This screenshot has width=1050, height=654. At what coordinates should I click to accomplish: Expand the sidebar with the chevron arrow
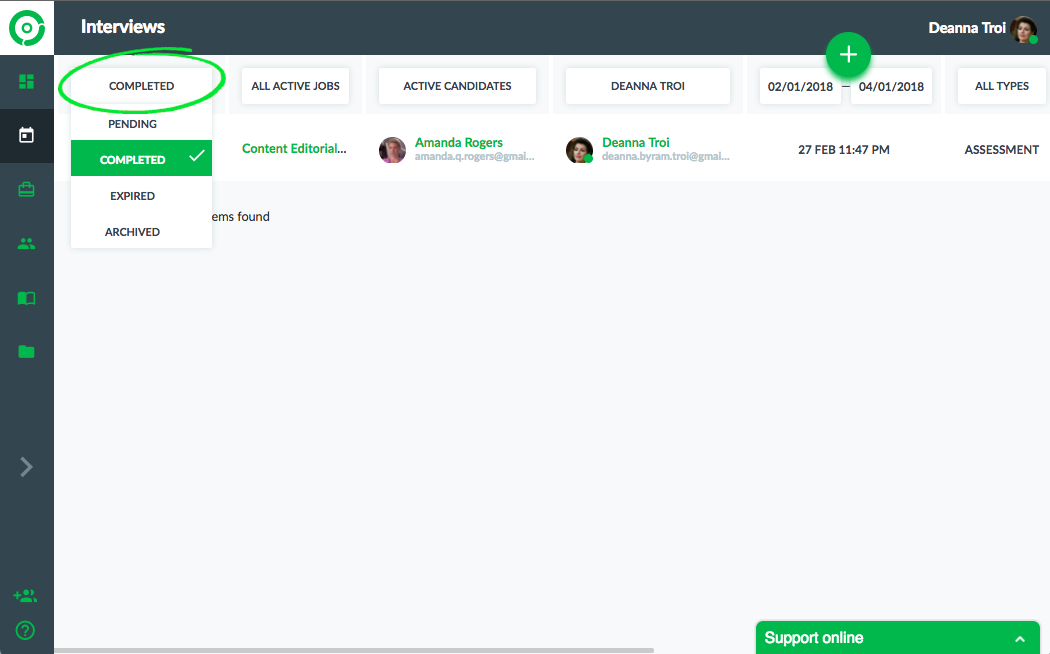tap(26, 467)
